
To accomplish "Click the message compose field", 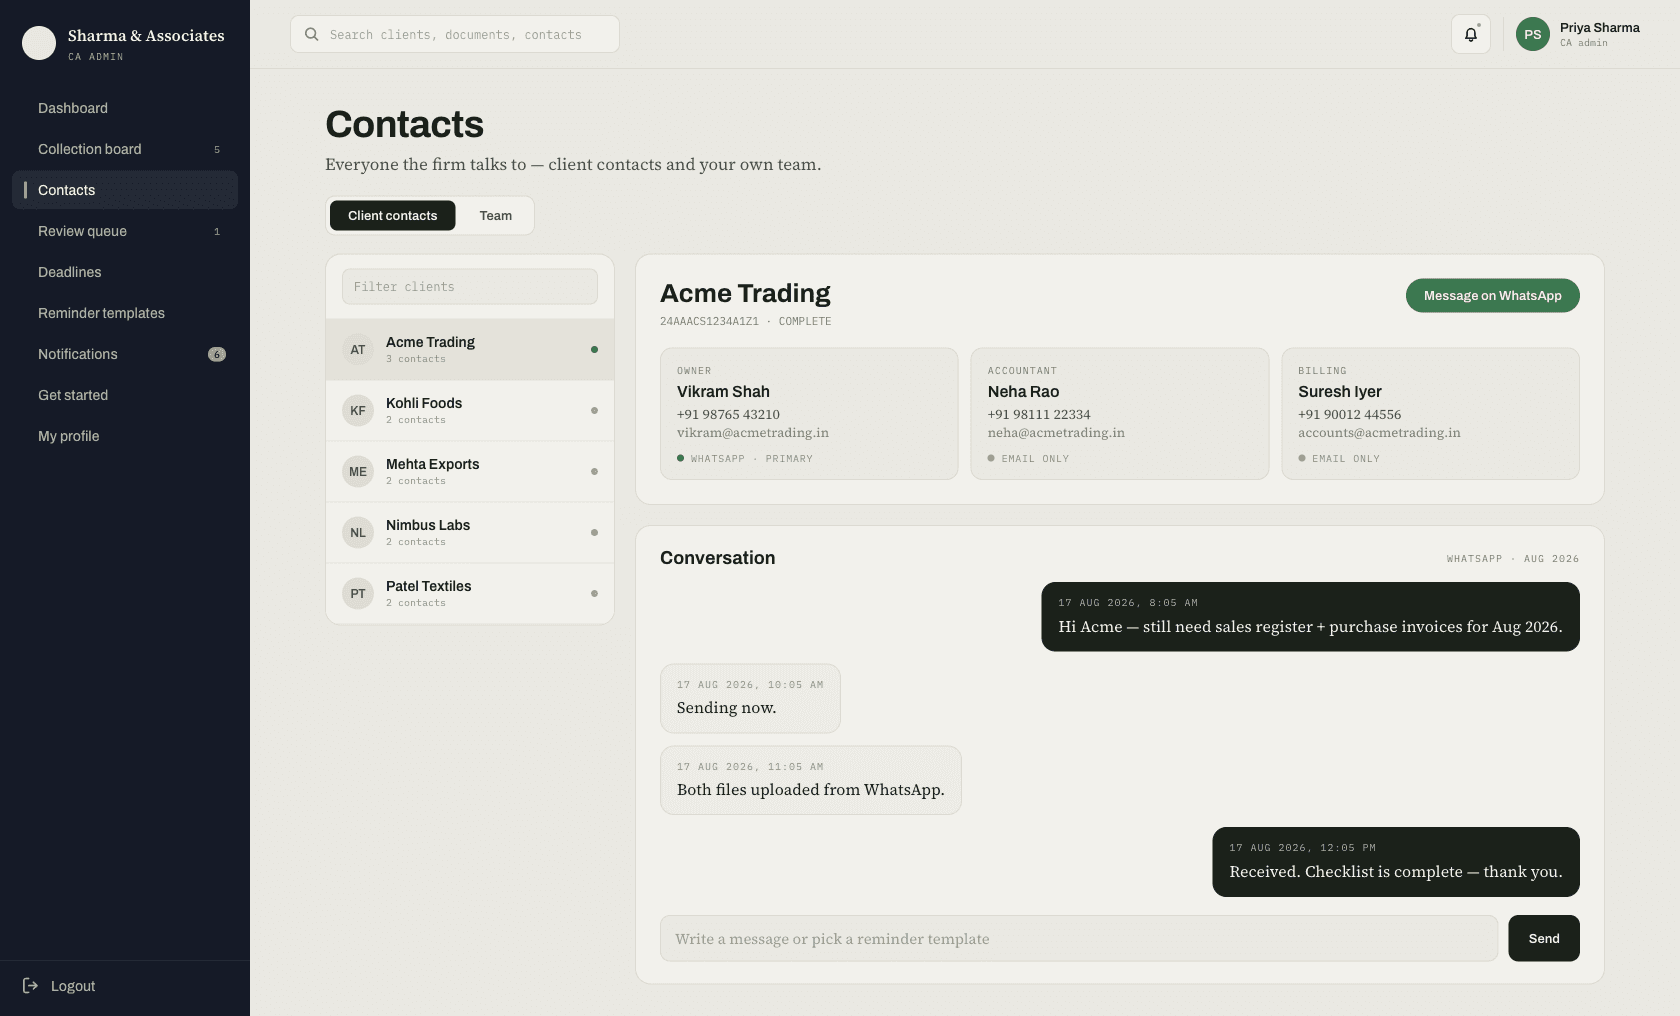I will coord(1079,939).
